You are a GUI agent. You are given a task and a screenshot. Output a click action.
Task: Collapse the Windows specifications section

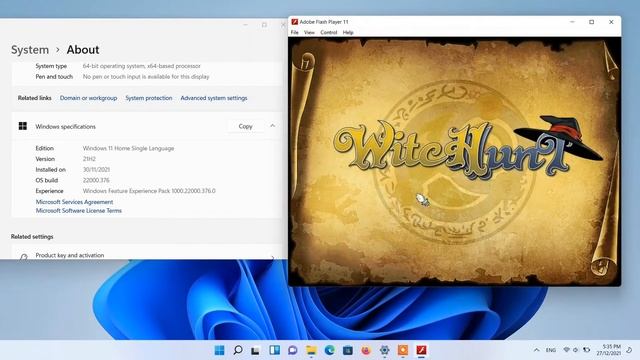[x=273, y=126]
